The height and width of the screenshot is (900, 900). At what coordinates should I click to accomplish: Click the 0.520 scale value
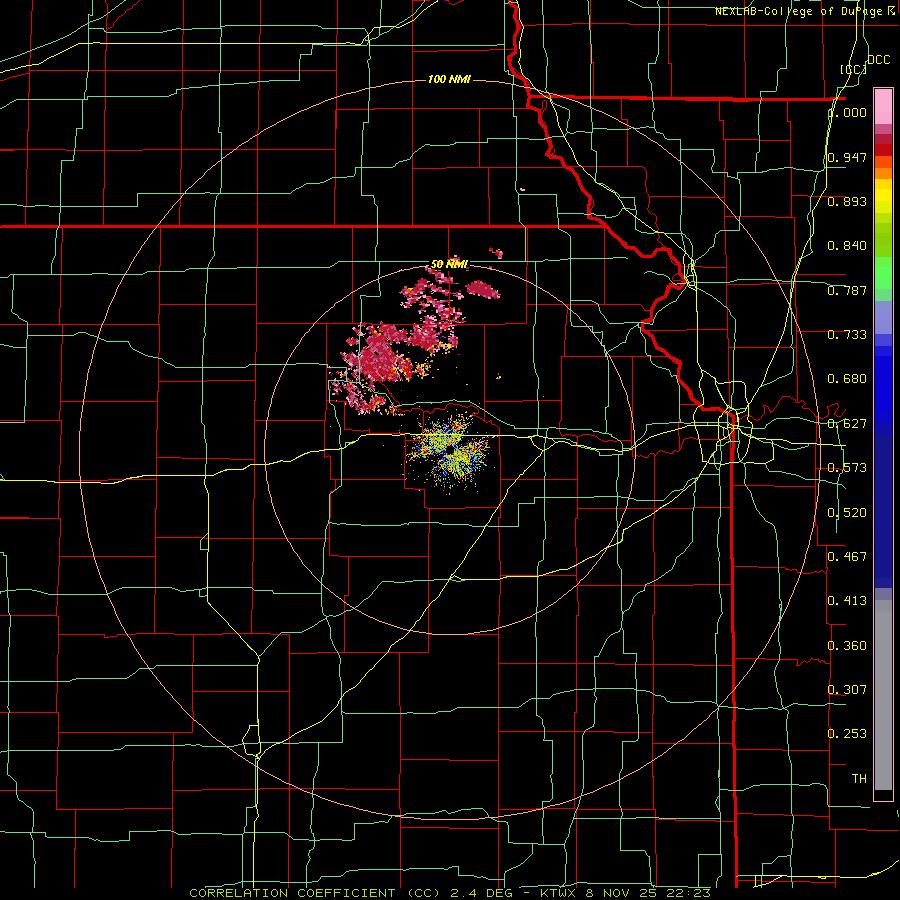[x=847, y=513]
